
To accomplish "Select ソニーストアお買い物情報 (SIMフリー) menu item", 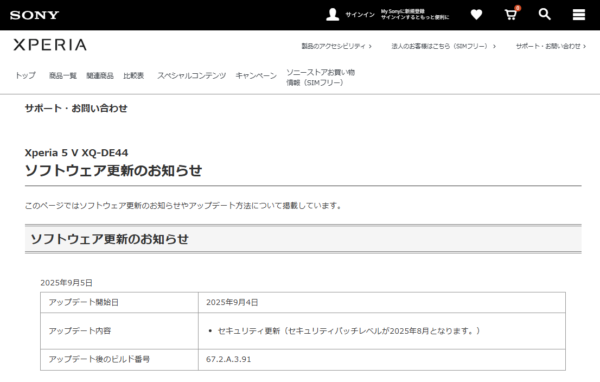I will 321,77.
